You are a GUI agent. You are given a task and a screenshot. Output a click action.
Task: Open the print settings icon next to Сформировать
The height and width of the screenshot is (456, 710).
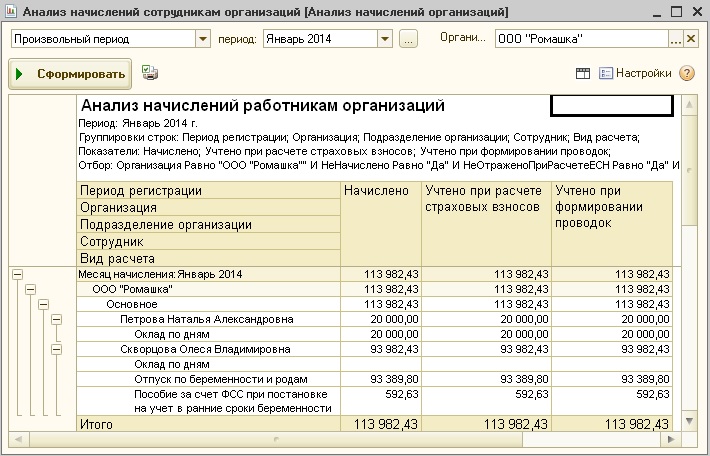(x=150, y=72)
